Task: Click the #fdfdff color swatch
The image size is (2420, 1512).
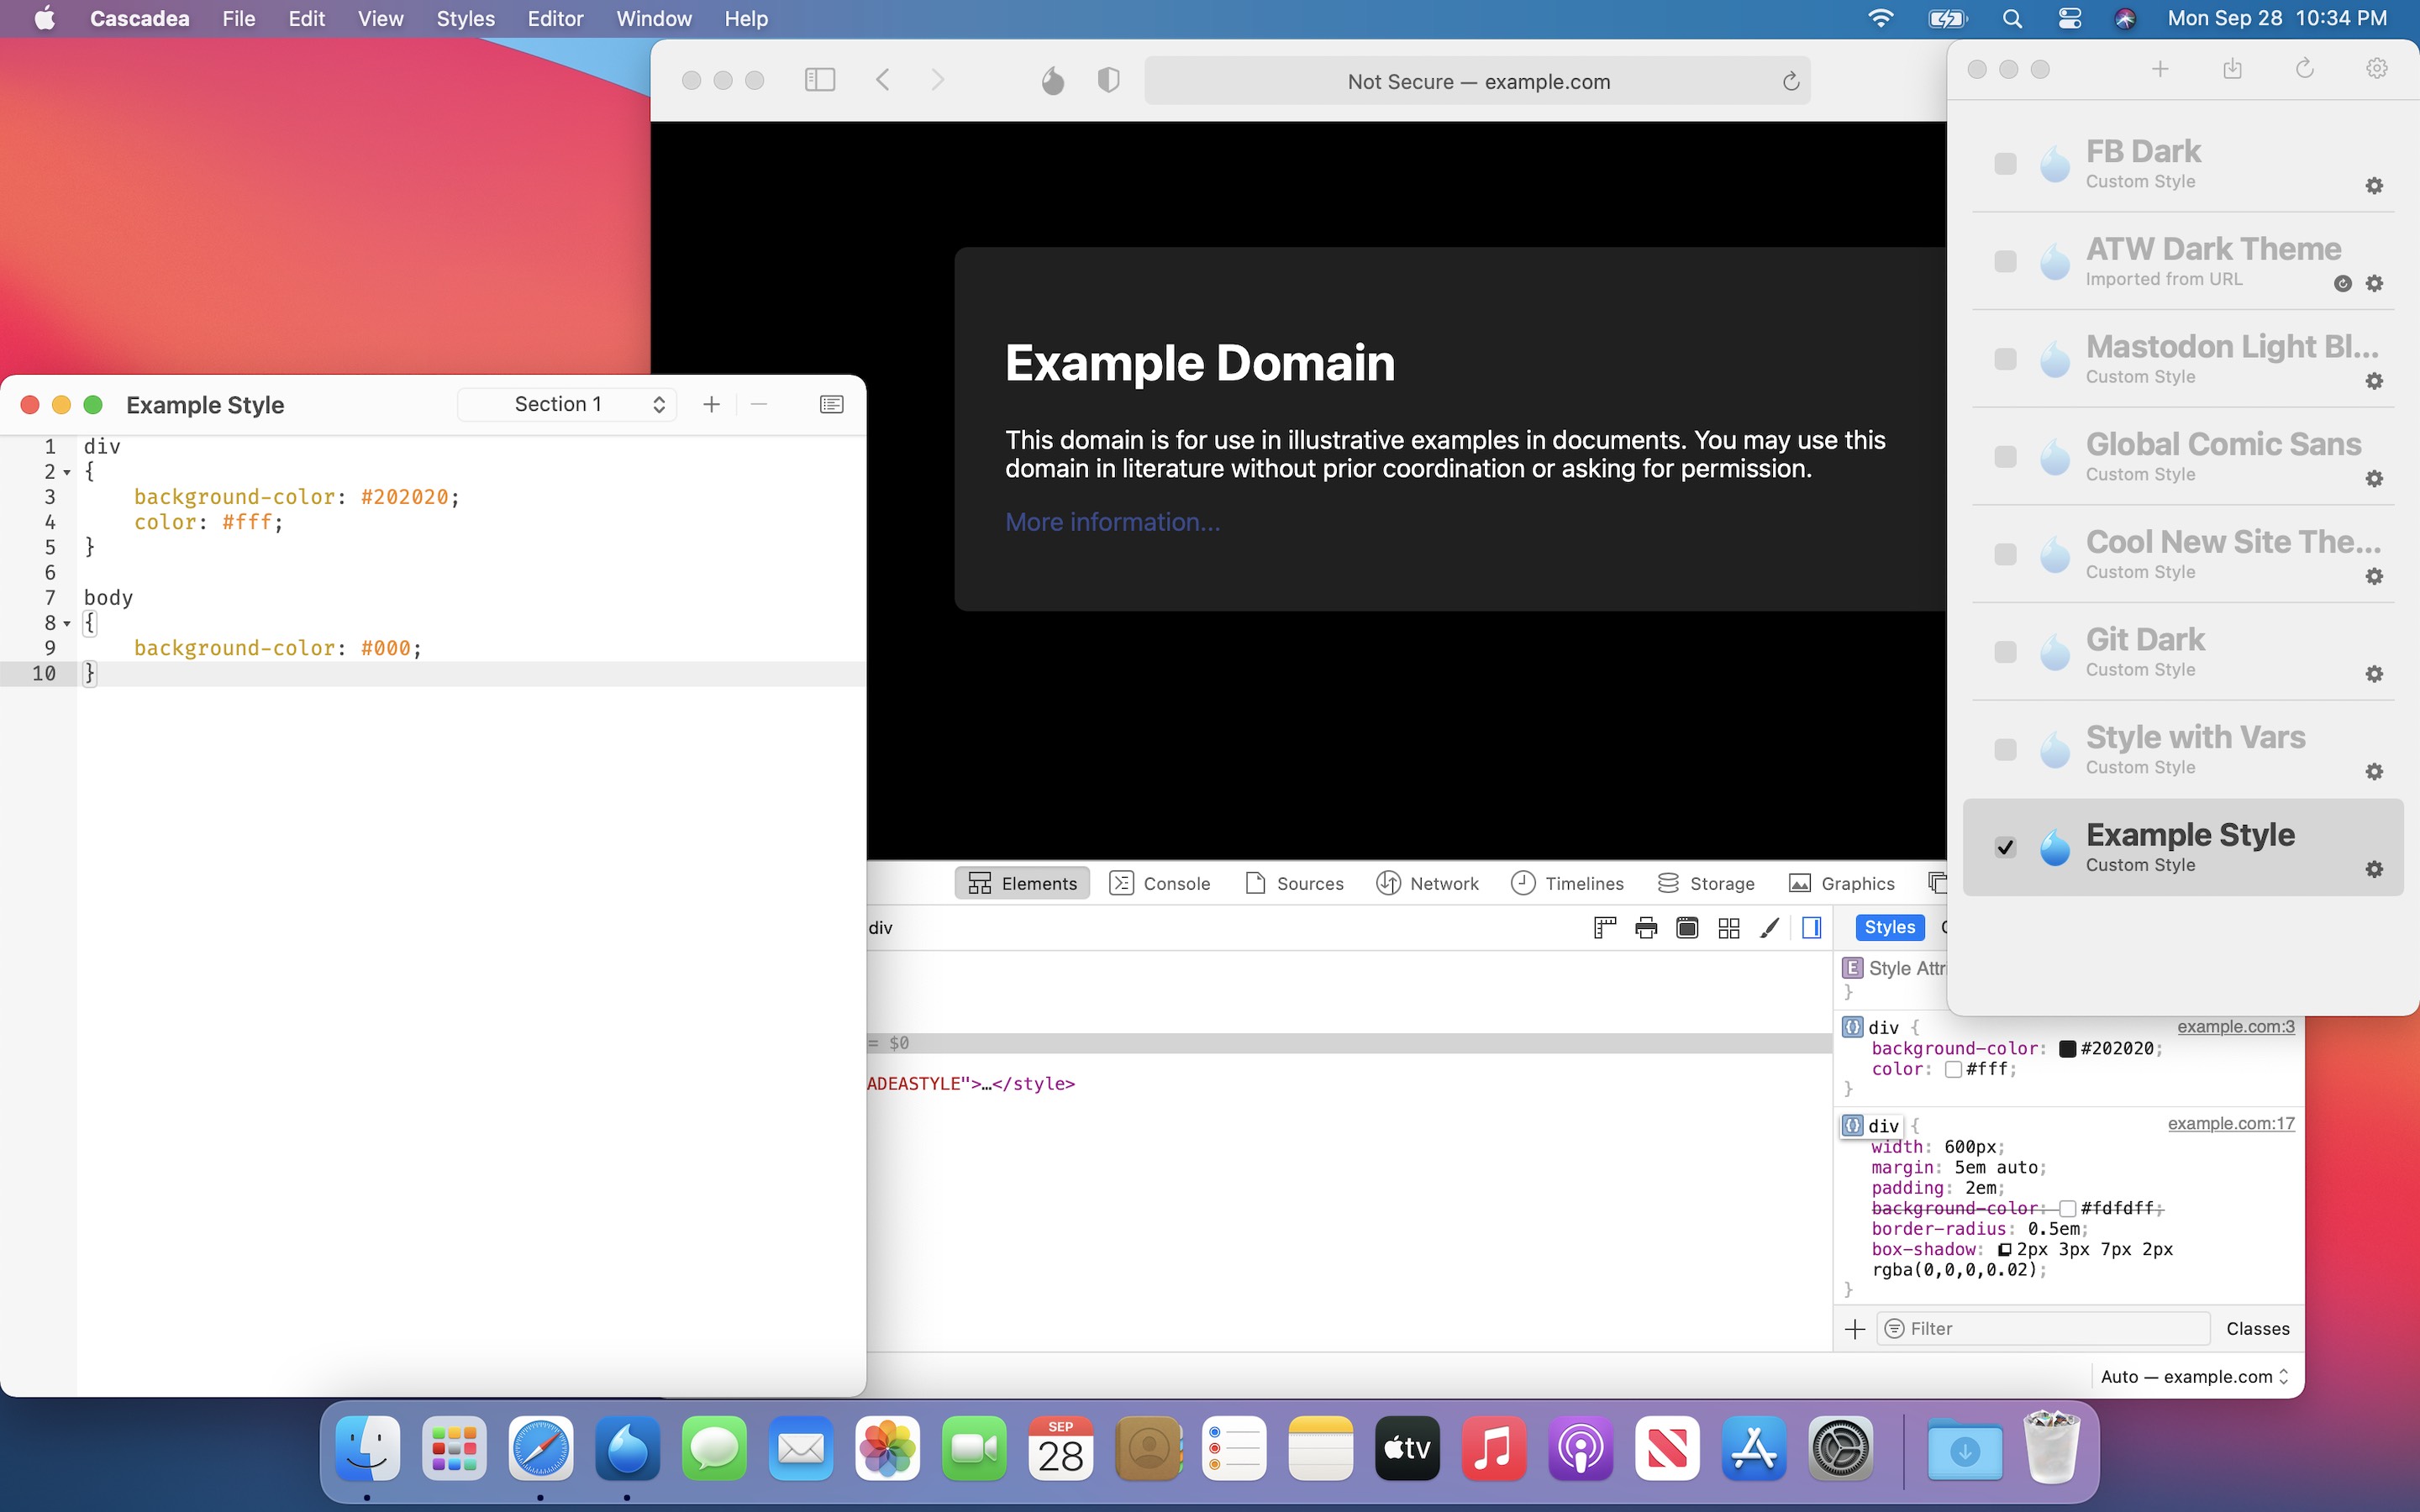Action: click(x=2067, y=1209)
